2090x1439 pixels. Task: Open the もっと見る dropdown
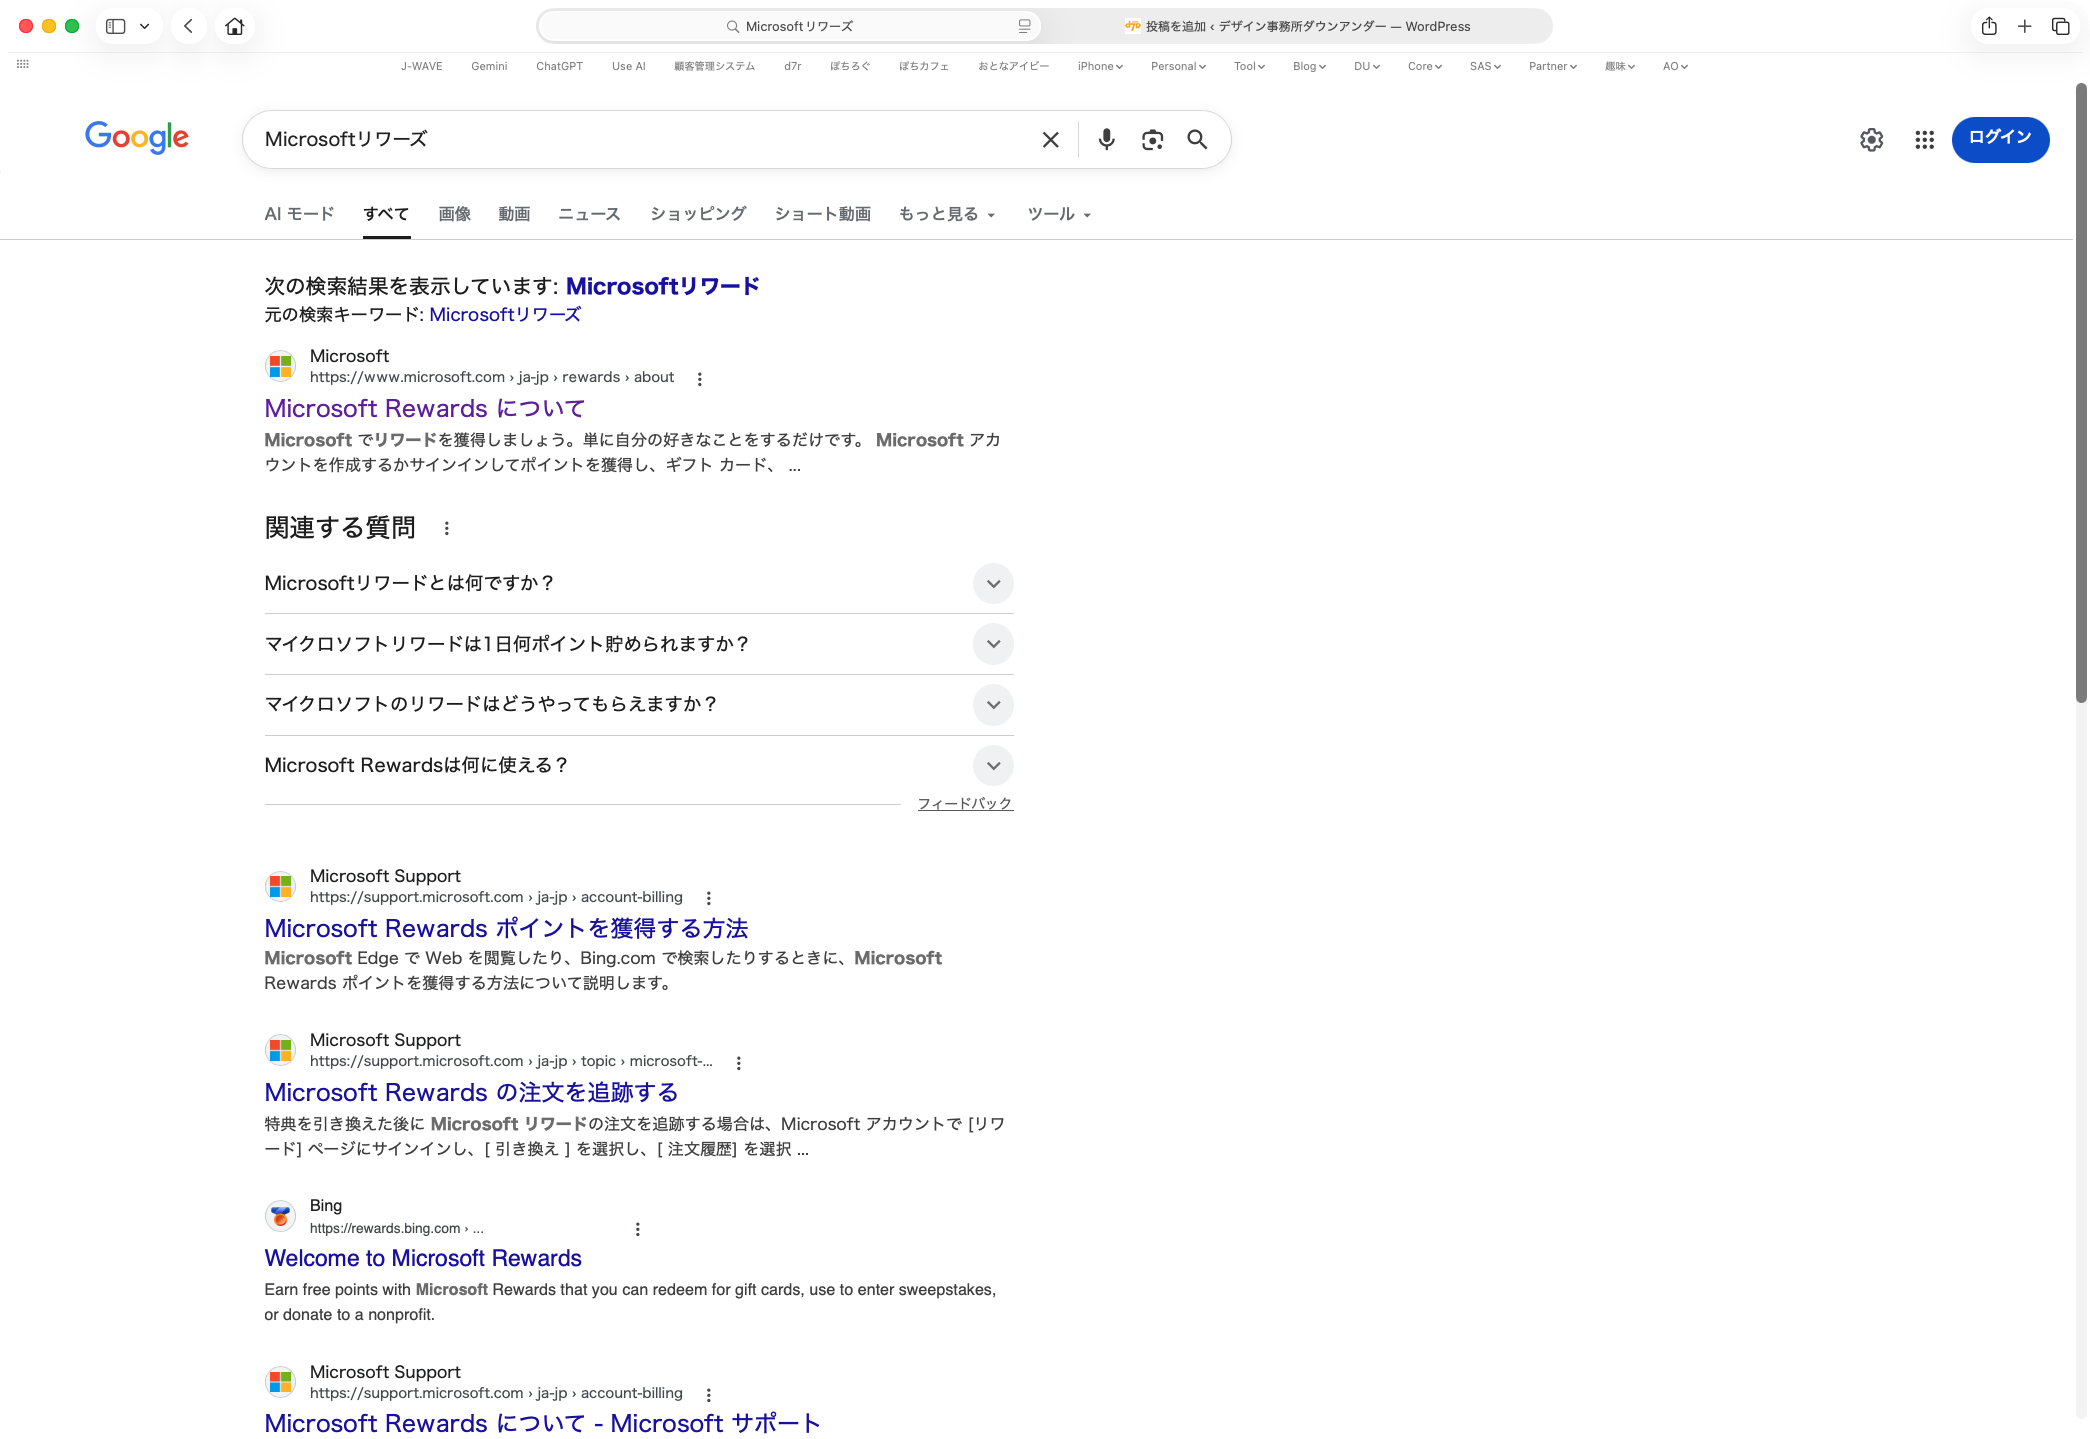click(946, 214)
